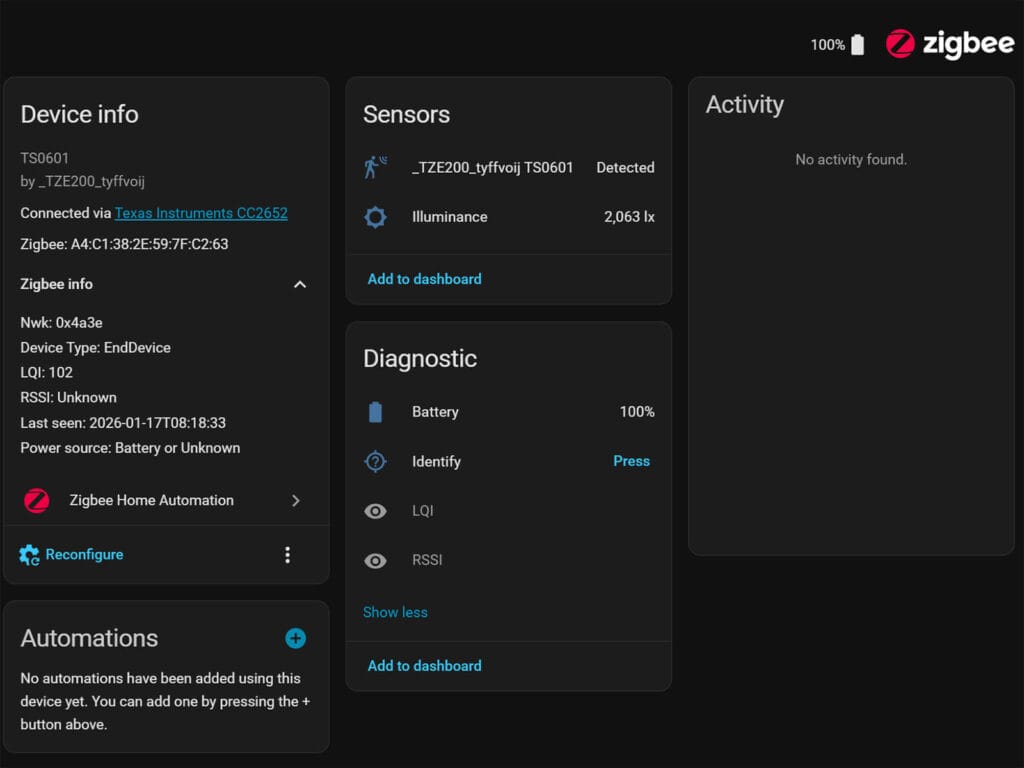Click the Illuminance brightness icon
This screenshot has height=768, width=1024.
375,216
